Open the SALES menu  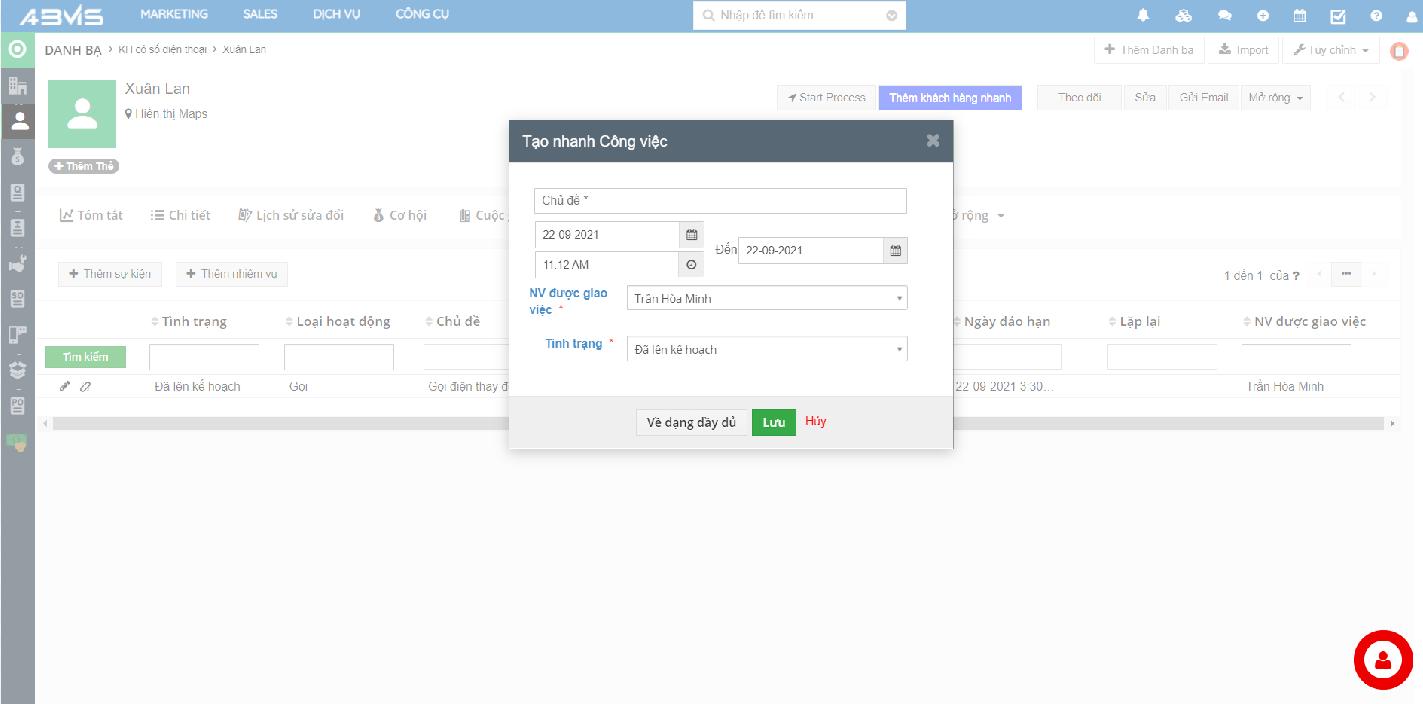pos(260,14)
